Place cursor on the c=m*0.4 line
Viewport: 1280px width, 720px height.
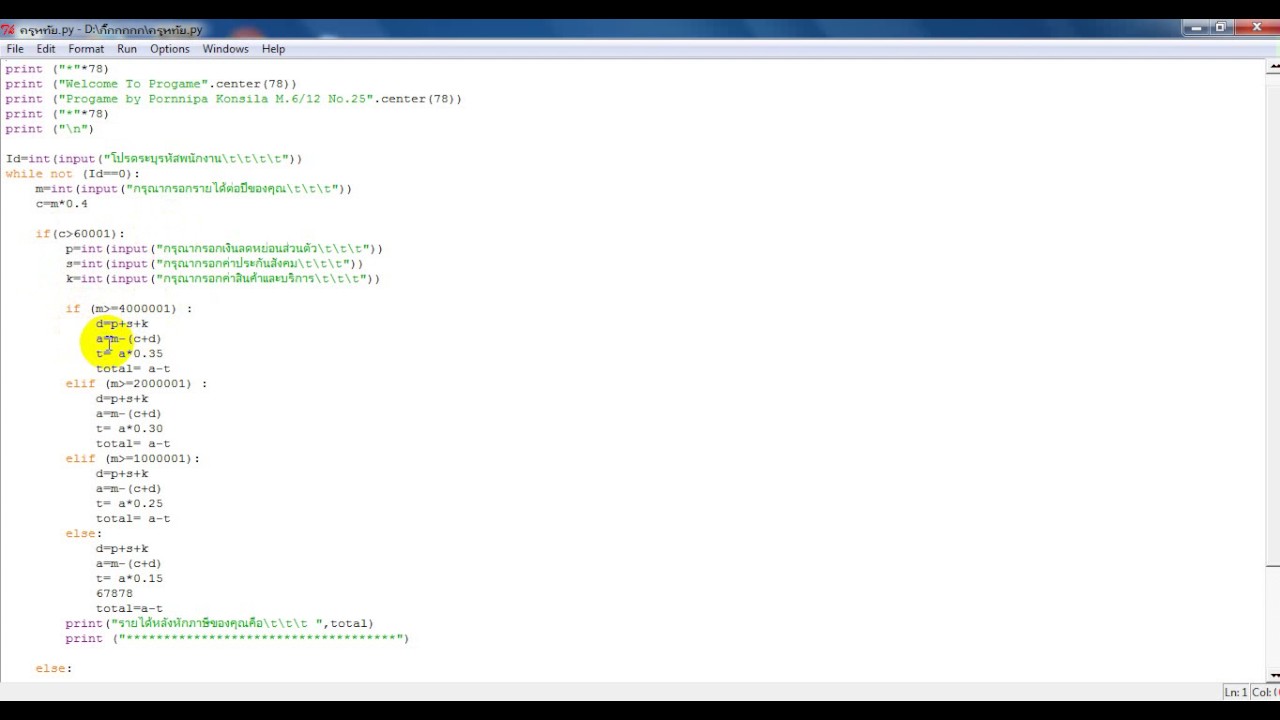pyautogui.click(x=61, y=204)
